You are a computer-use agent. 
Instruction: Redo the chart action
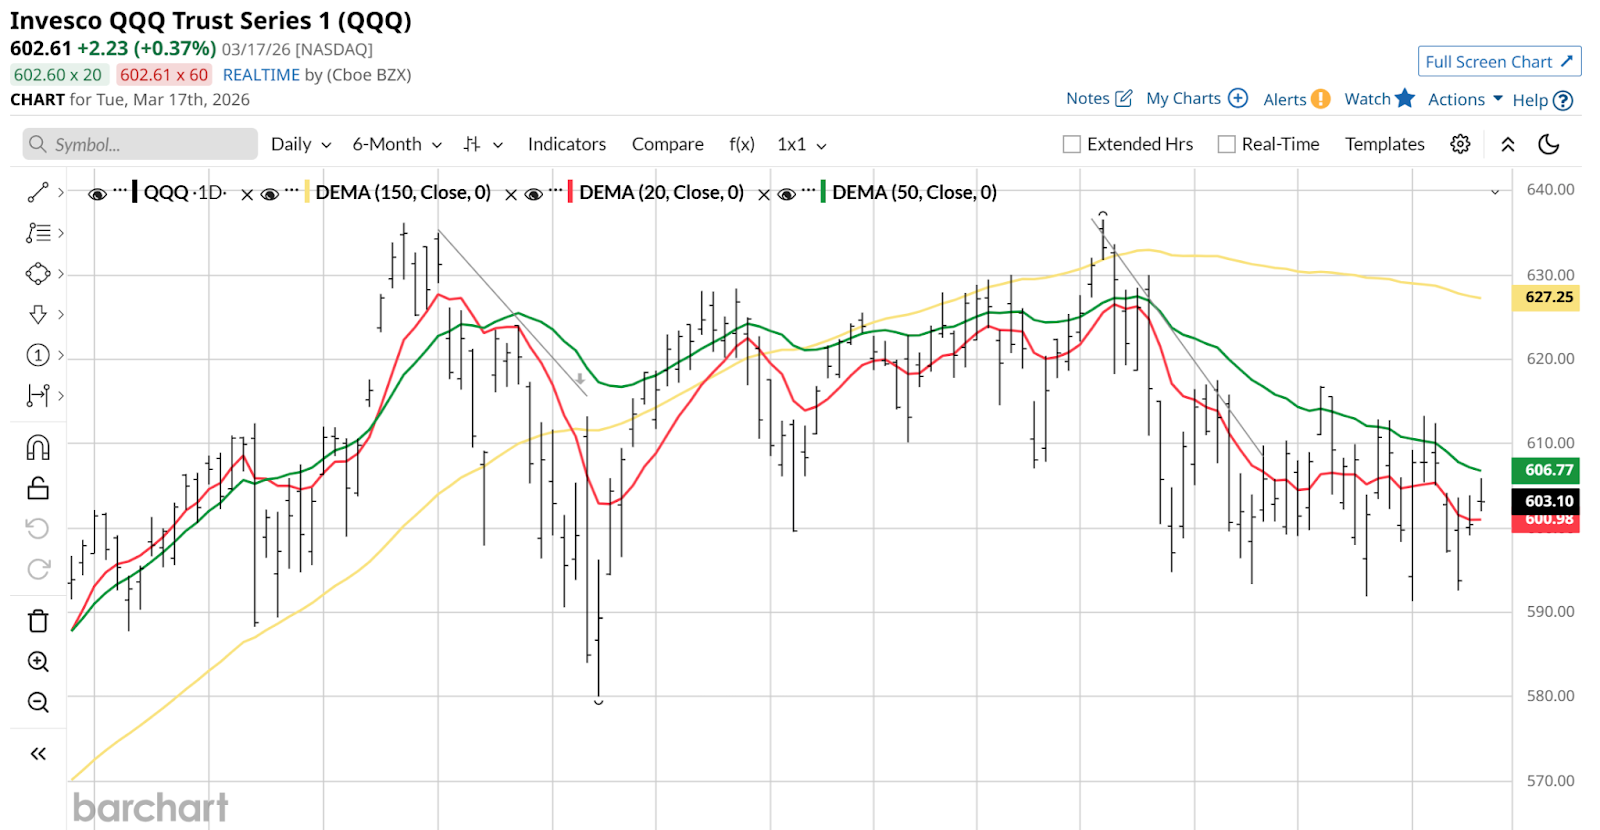(x=38, y=569)
